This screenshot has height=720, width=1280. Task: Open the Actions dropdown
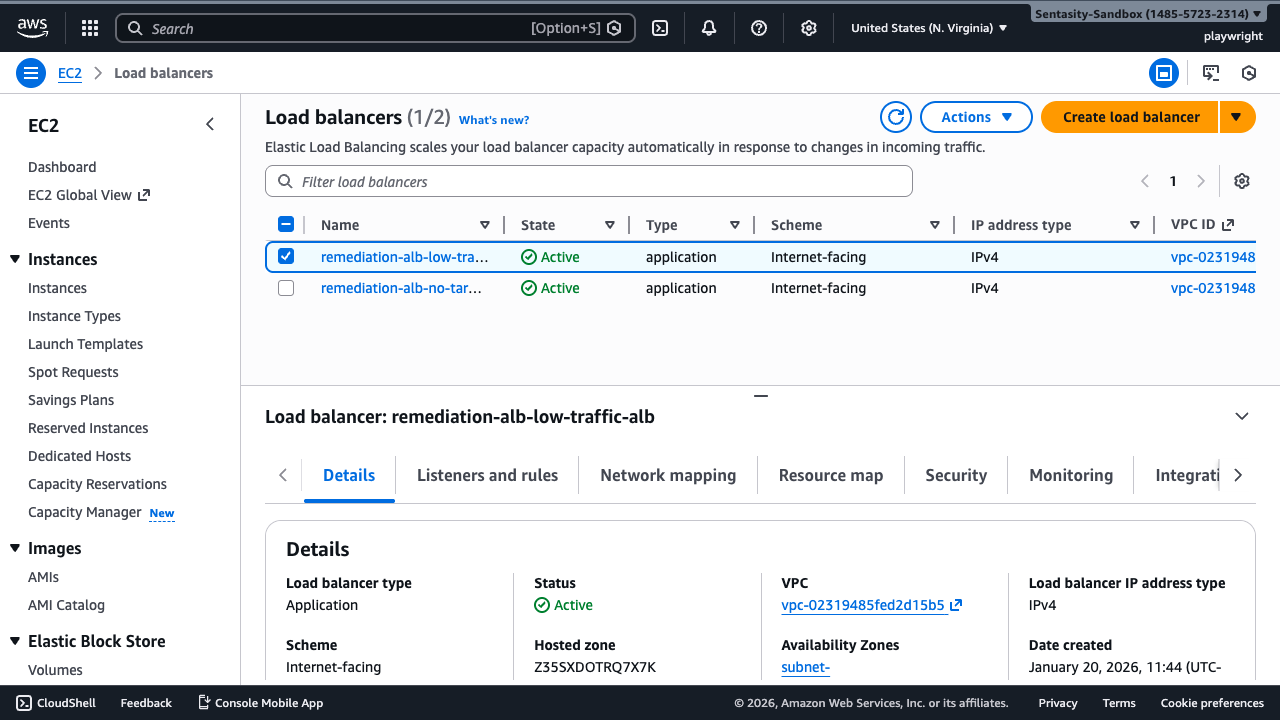click(x=976, y=117)
